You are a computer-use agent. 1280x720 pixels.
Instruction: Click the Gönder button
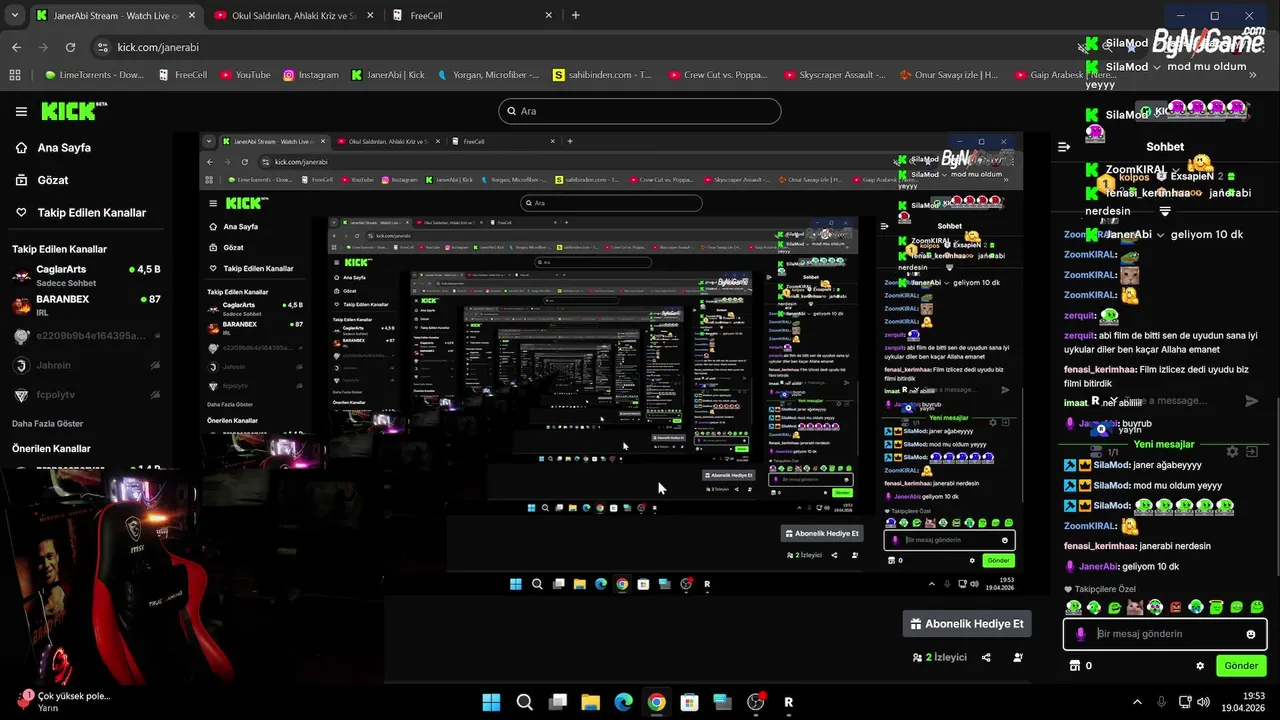click(x=1241, y=665)
